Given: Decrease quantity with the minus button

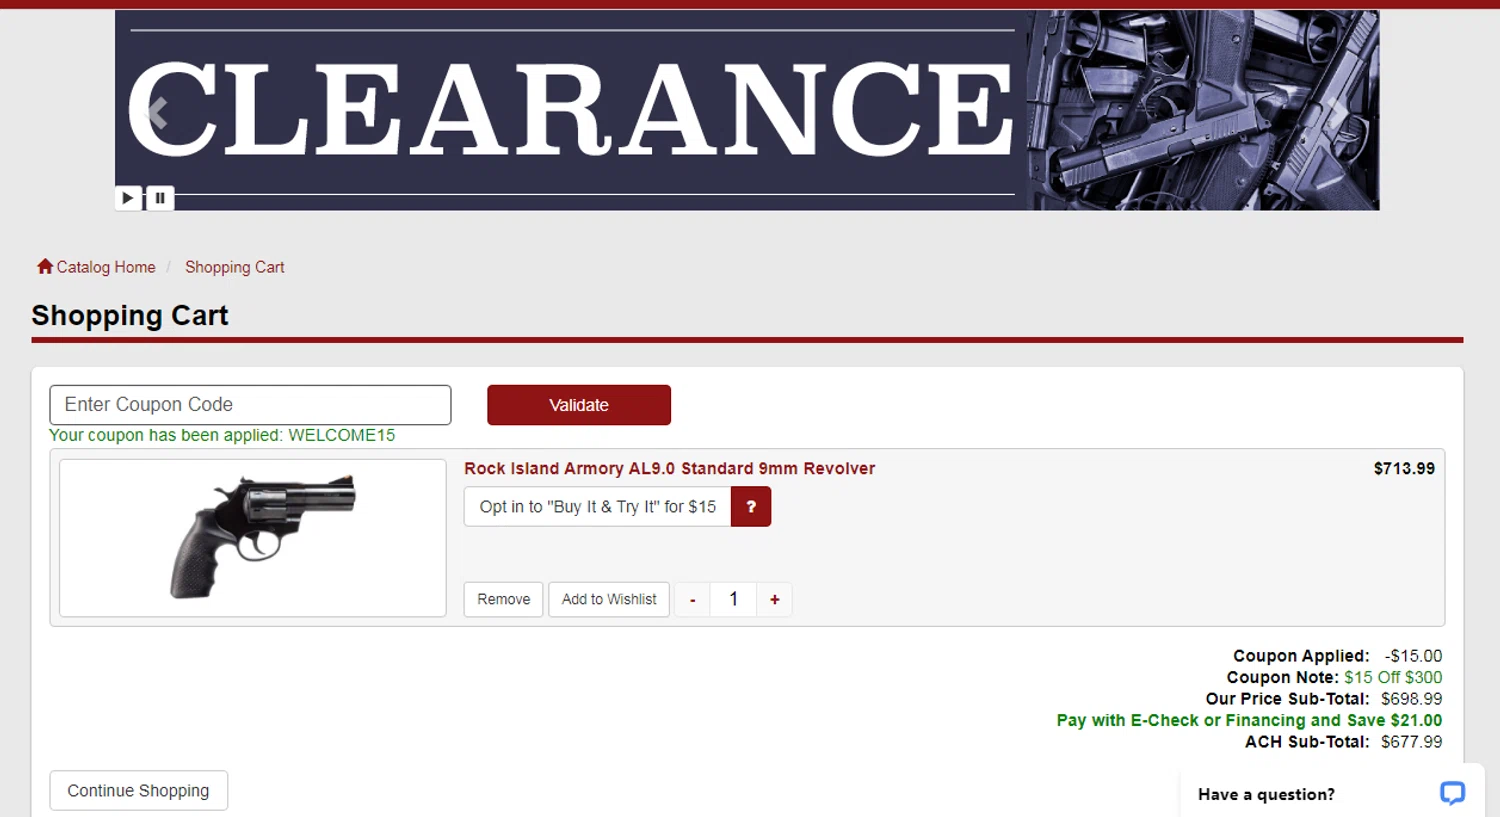Looking at the screenshot, I should 692,600.
